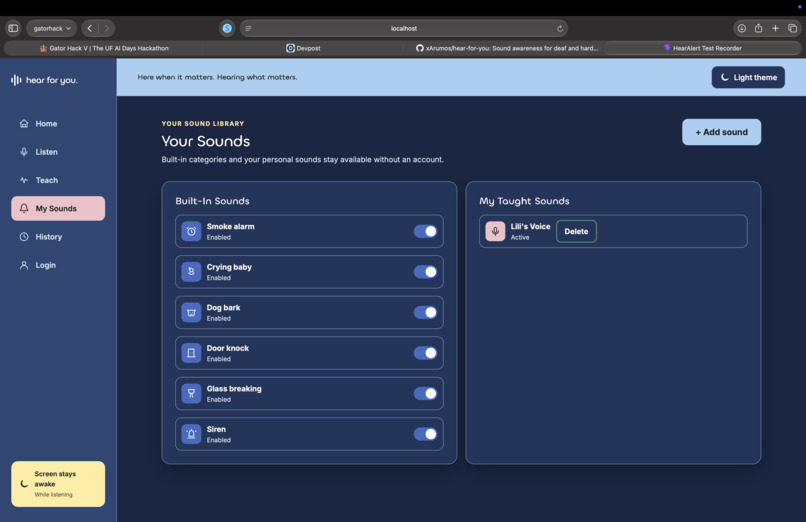Open the Teach page in the sidebar
Screen dimensions: 806x522
pos(58,180)
